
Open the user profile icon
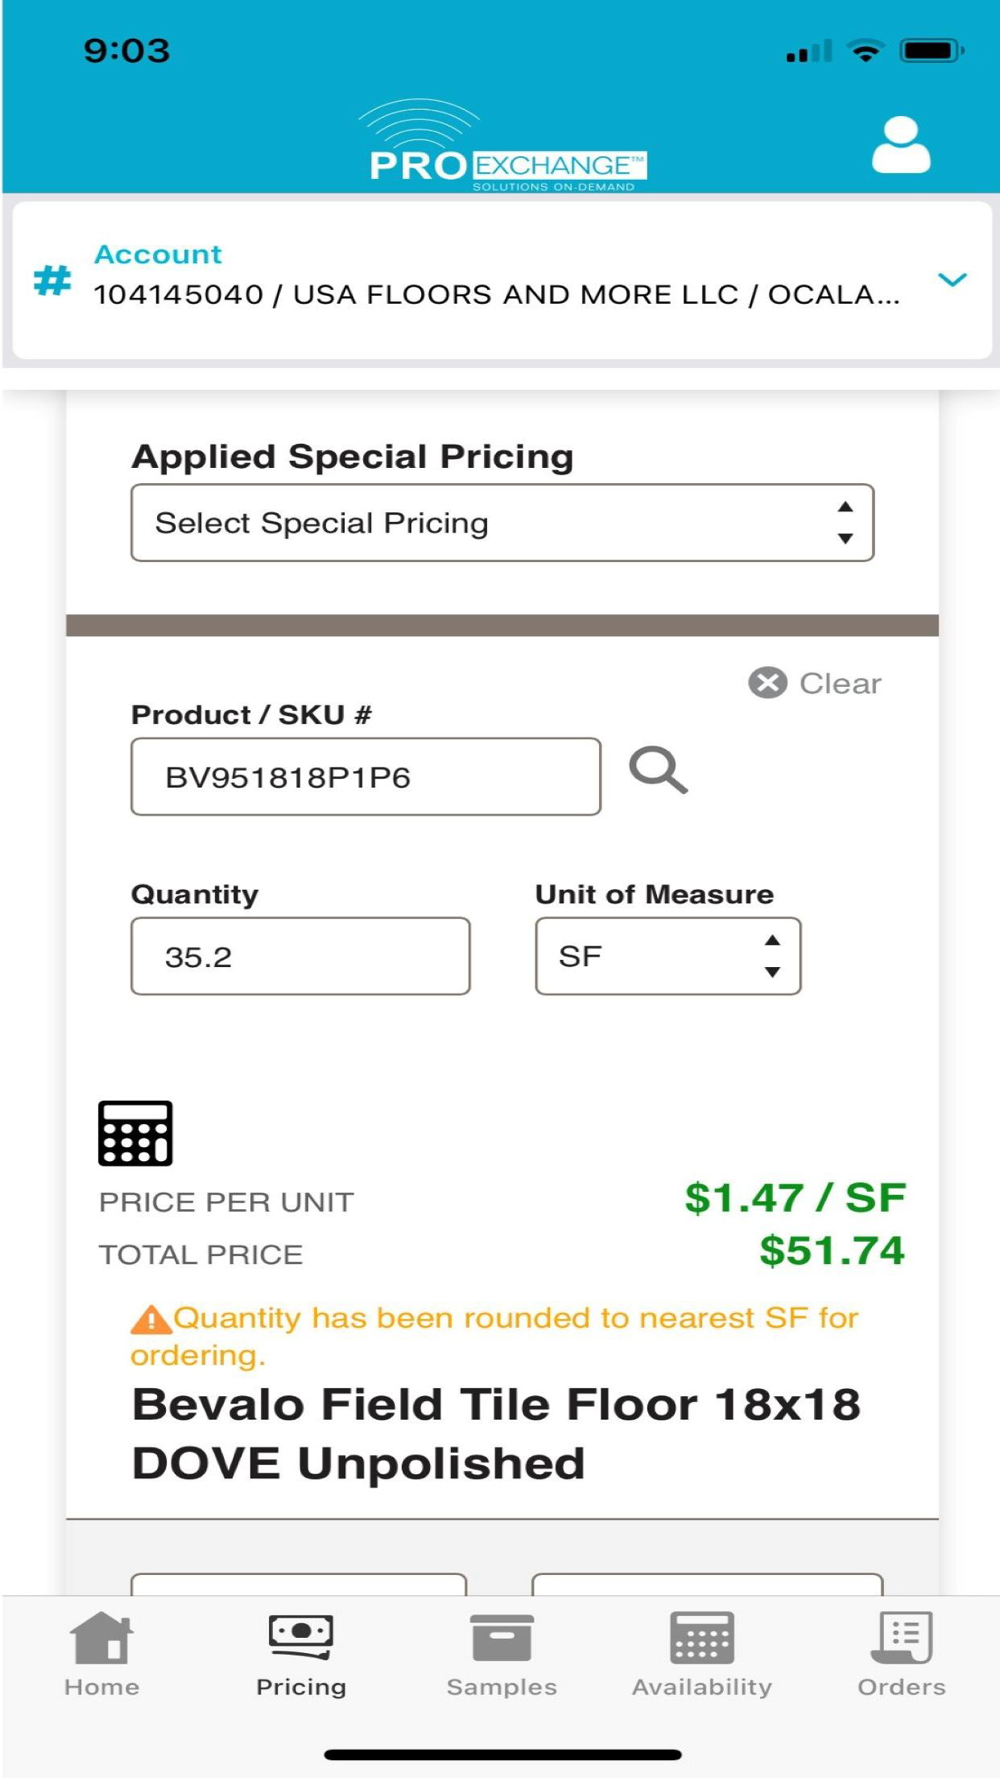[x=901, y=146]
